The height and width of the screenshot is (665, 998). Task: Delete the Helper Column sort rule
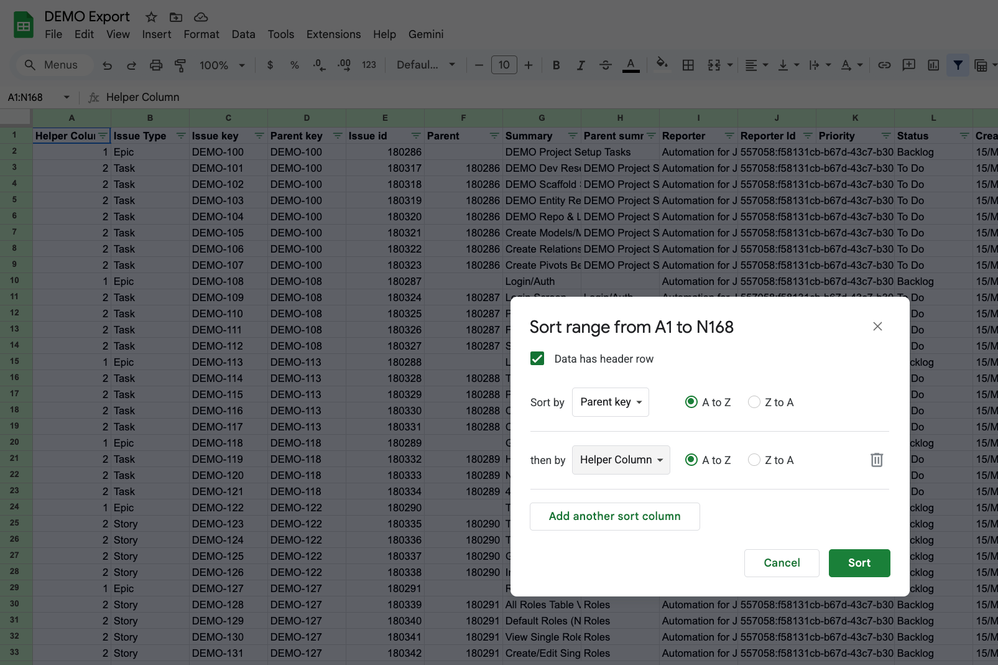(x=876, y=460)
